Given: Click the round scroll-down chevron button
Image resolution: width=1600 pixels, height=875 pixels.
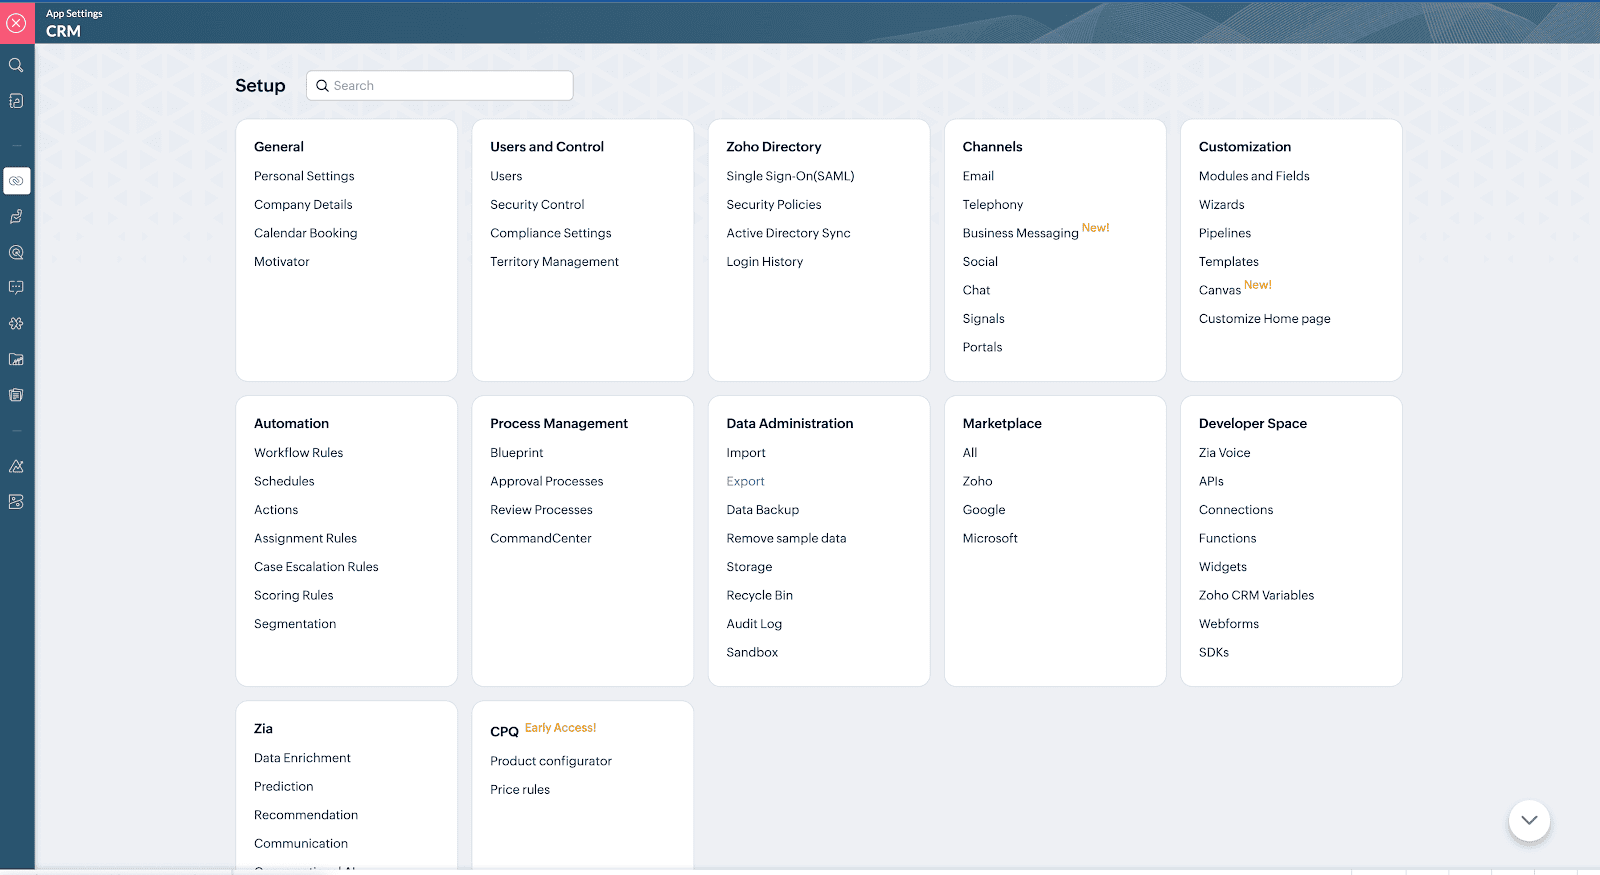Looking at the screenshot, I should [1529, 820].
